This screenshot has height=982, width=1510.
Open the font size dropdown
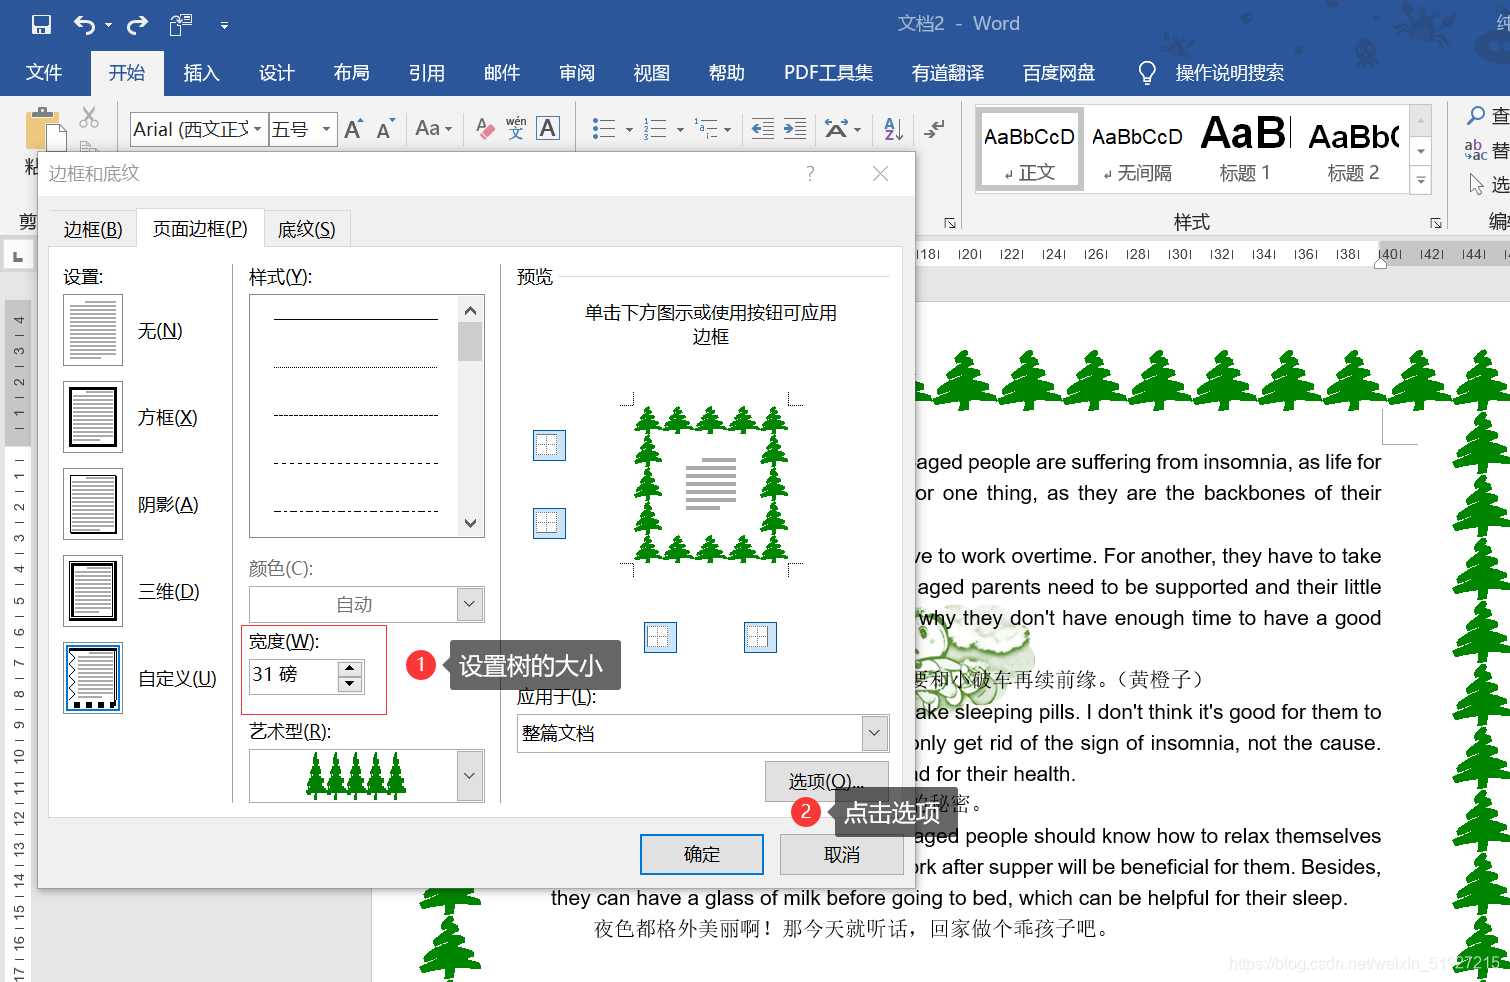[326, 129]
